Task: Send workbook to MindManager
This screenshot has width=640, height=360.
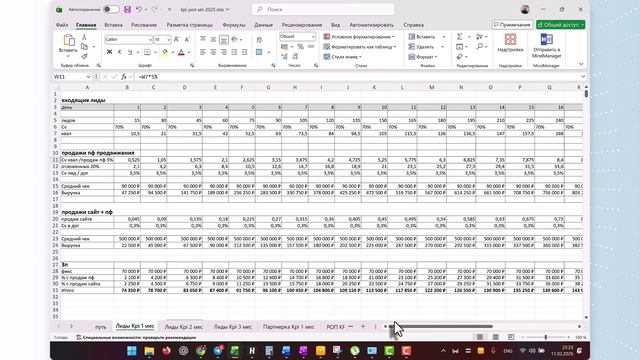Action: click(x=547, y=46)
